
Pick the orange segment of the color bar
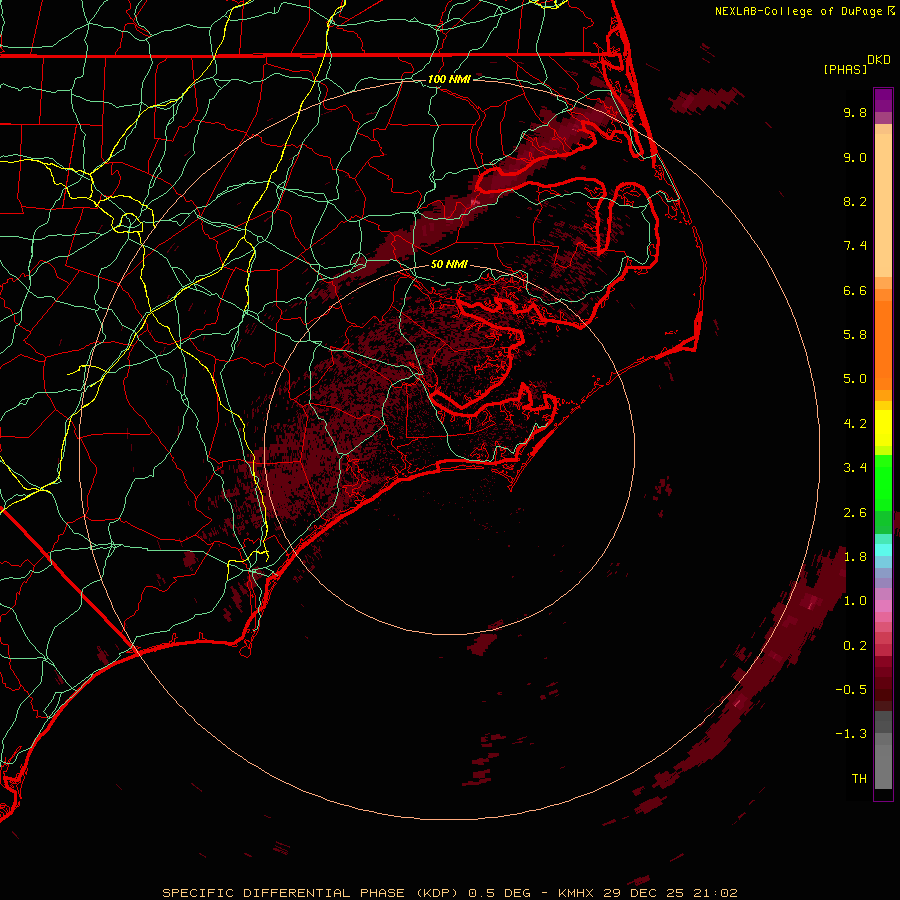point(883,344)
